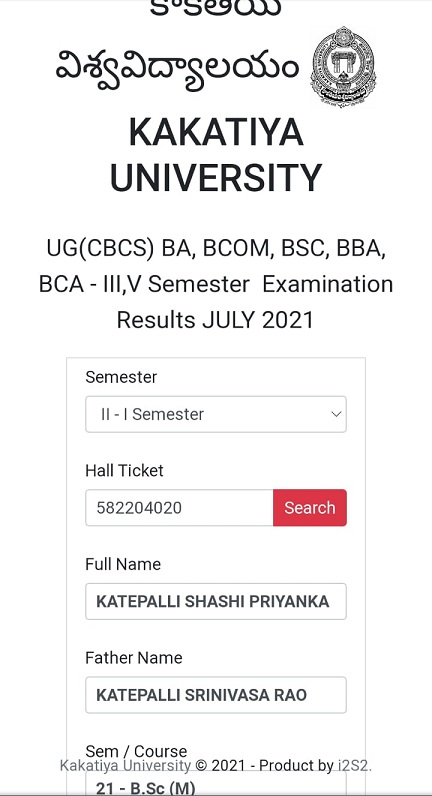
Task: Click the UG(CBCS) BA, BCOM, BSC heading line
Action: click(216, 249)
